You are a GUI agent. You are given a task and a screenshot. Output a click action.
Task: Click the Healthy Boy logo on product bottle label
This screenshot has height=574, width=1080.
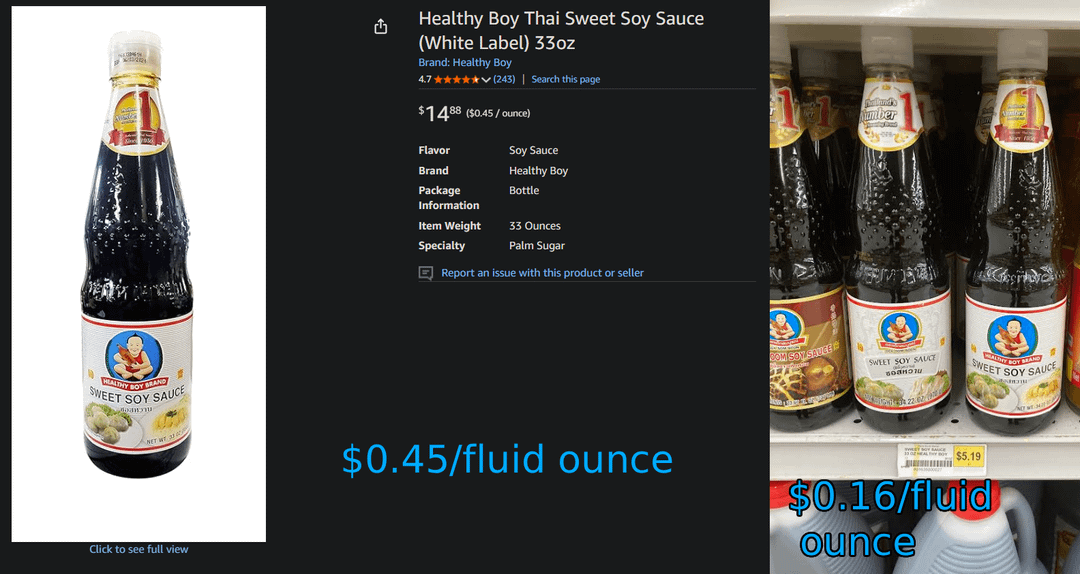click(x=134, y=356)
